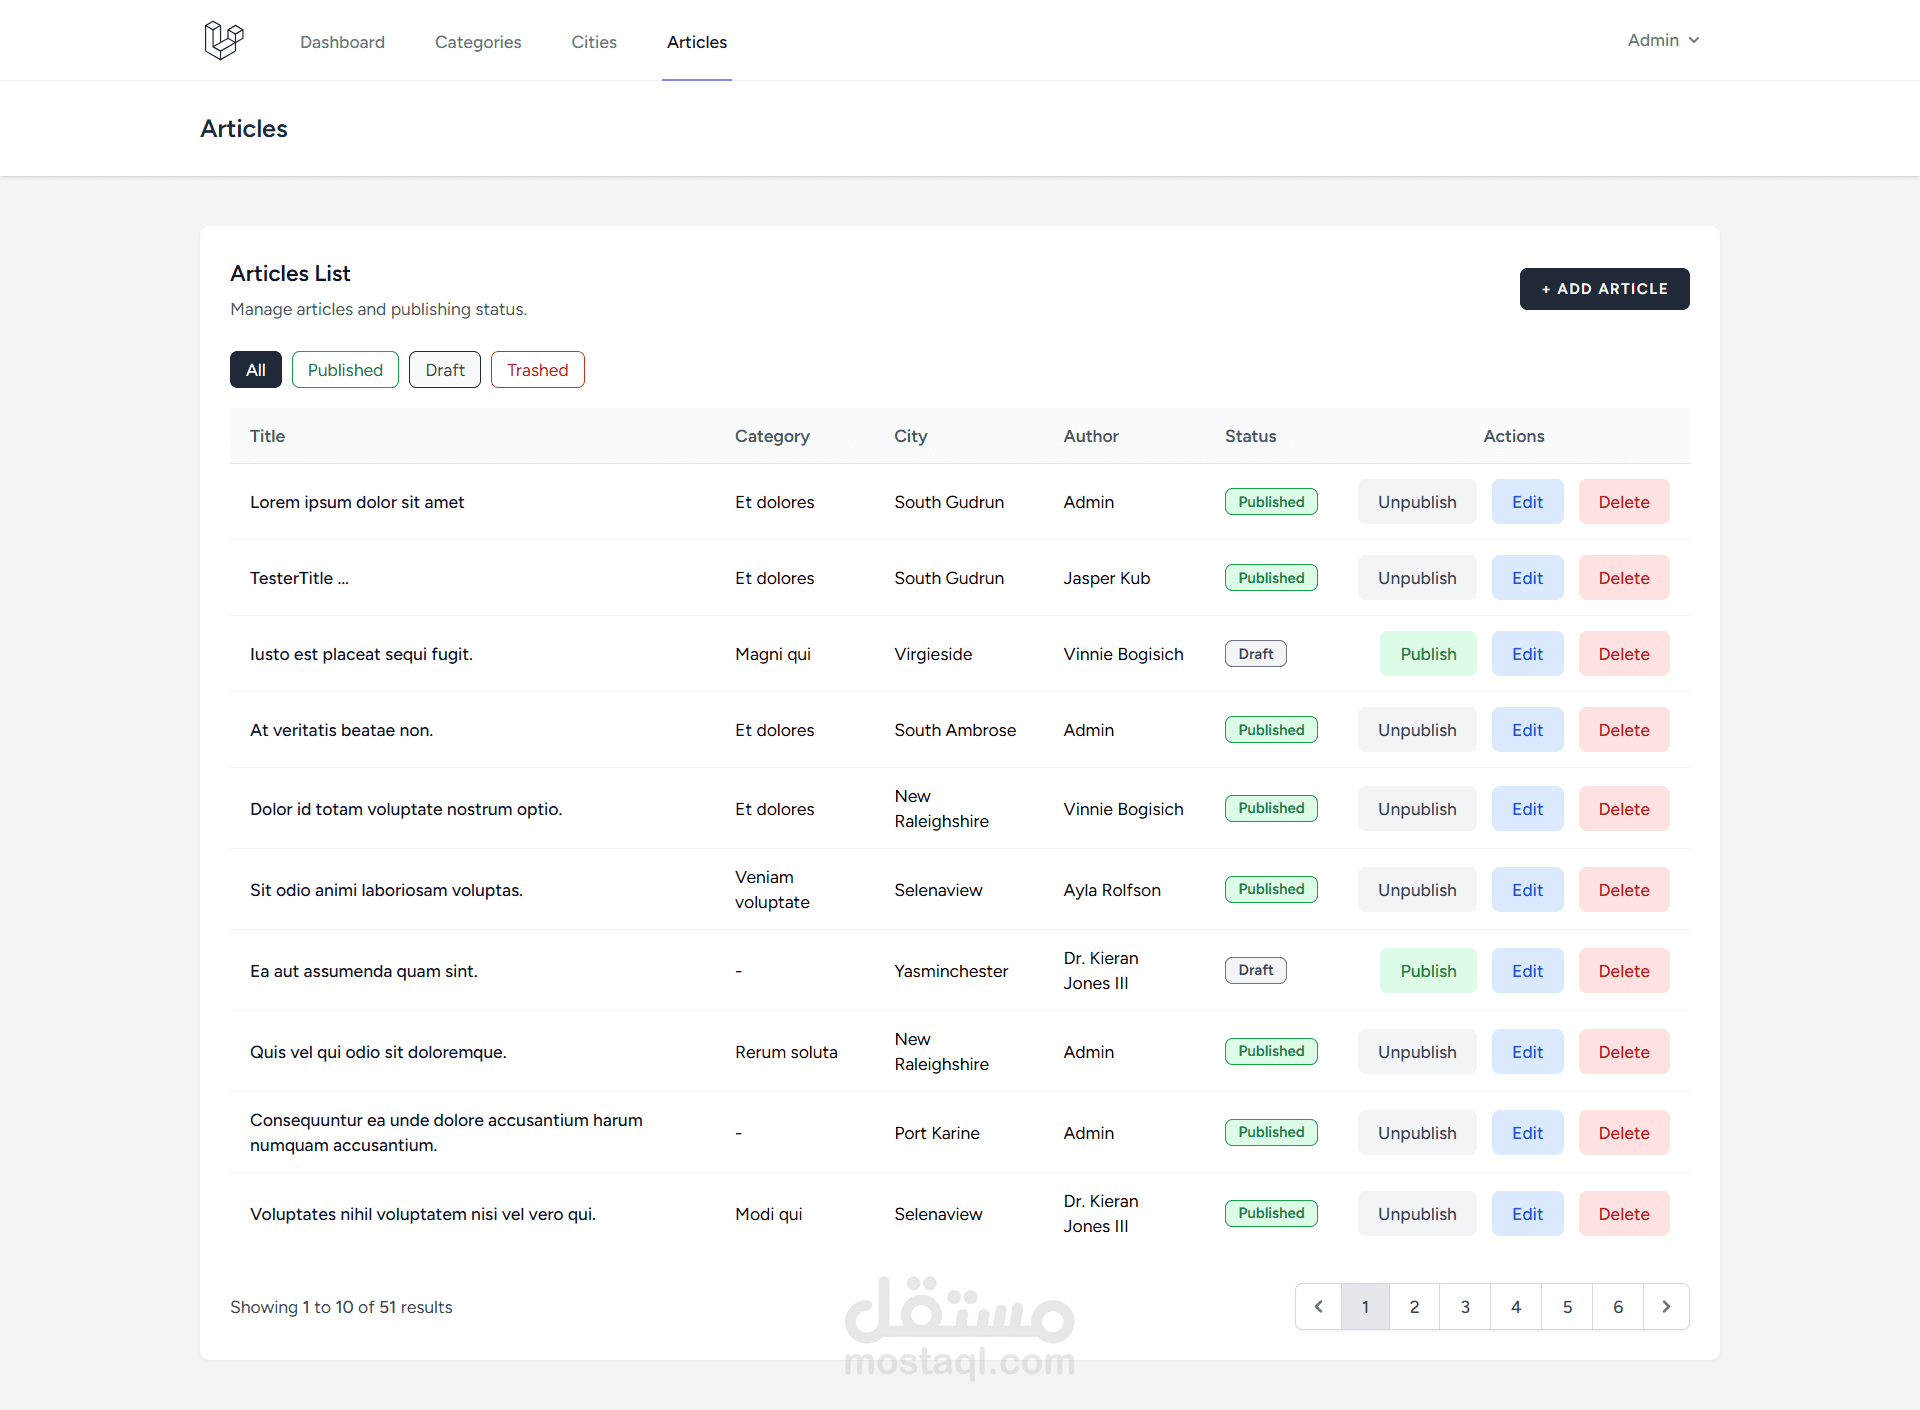Open the Cities nav tab
Viewport: 1920px width, 1410px height.
594,42
